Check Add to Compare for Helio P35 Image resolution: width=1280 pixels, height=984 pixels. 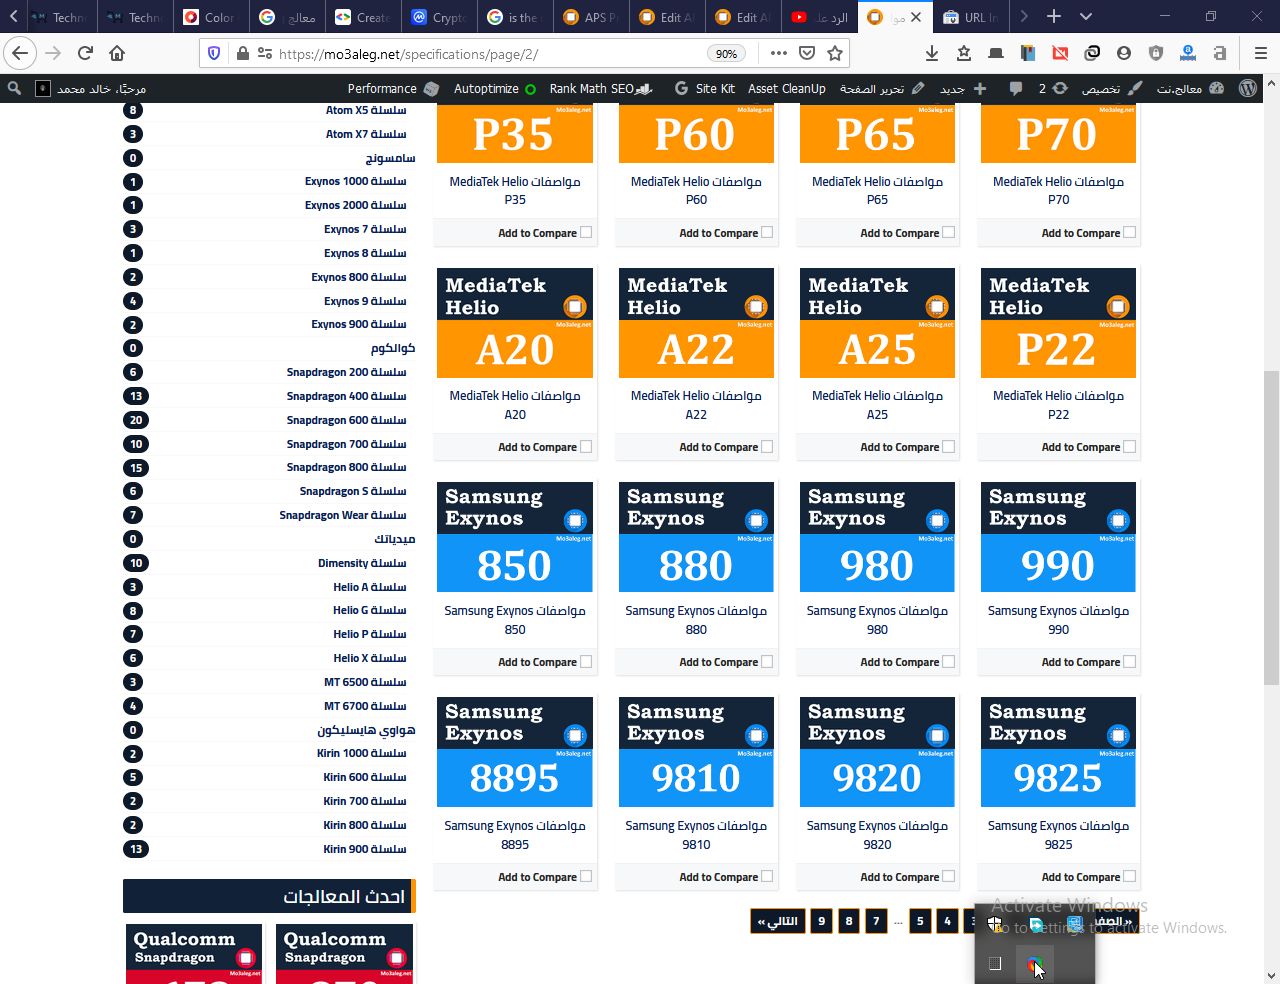pos(586,232)
